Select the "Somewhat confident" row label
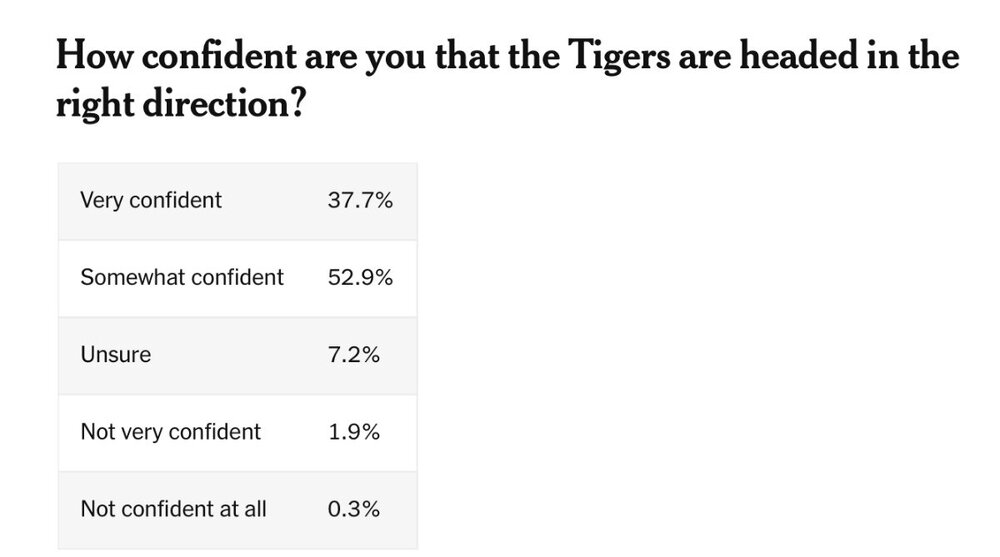This screenshot has width=1000, height=557. (182, 277)
